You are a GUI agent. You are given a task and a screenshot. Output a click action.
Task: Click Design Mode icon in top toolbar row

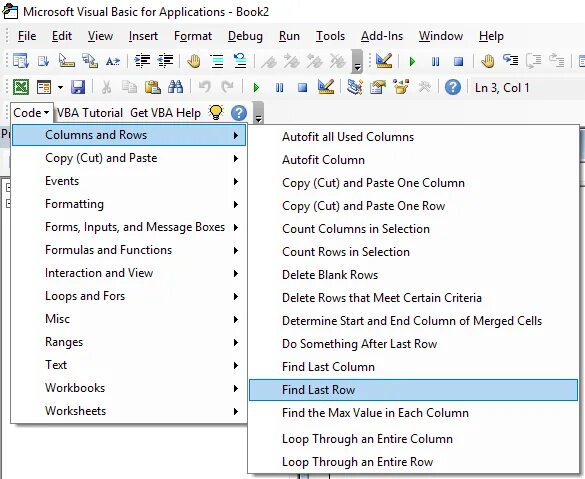click(x=384, y=61)
